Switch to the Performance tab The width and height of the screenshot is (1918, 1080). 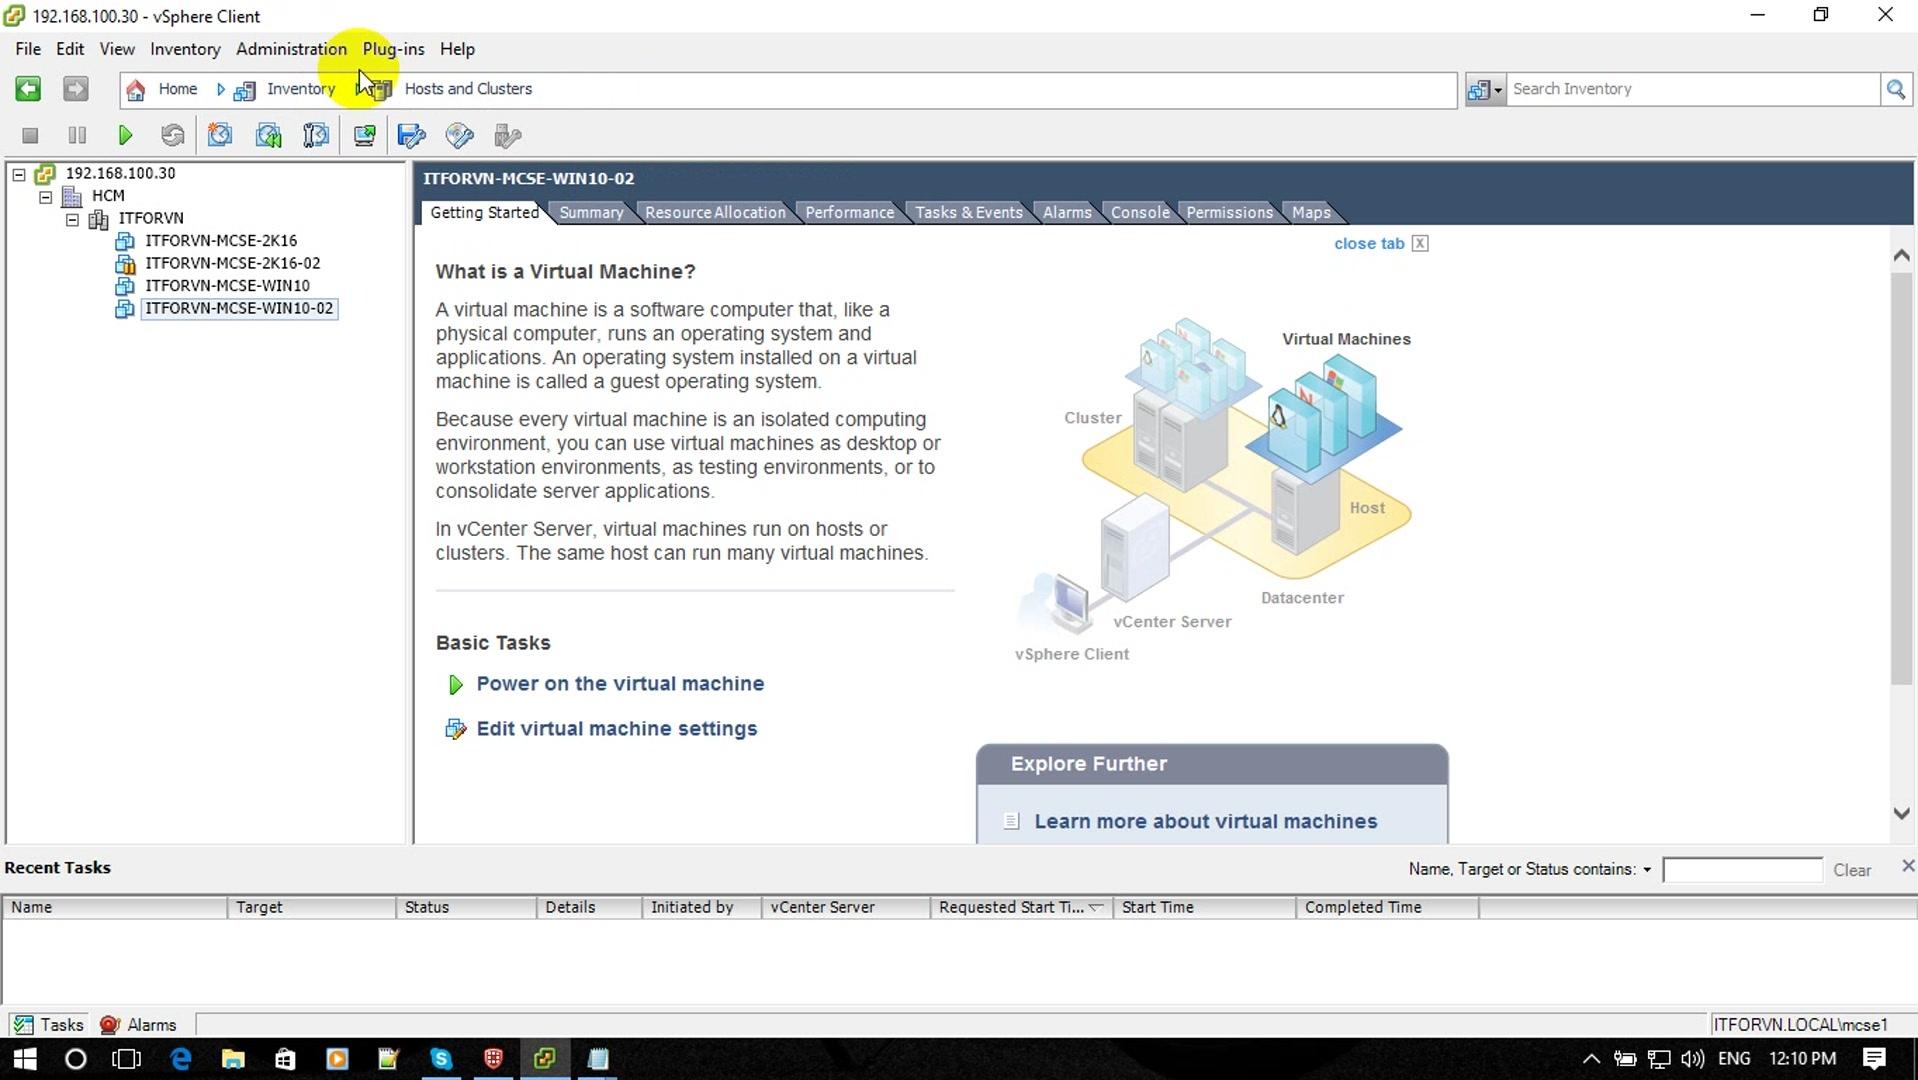click(x=850, y=212)
